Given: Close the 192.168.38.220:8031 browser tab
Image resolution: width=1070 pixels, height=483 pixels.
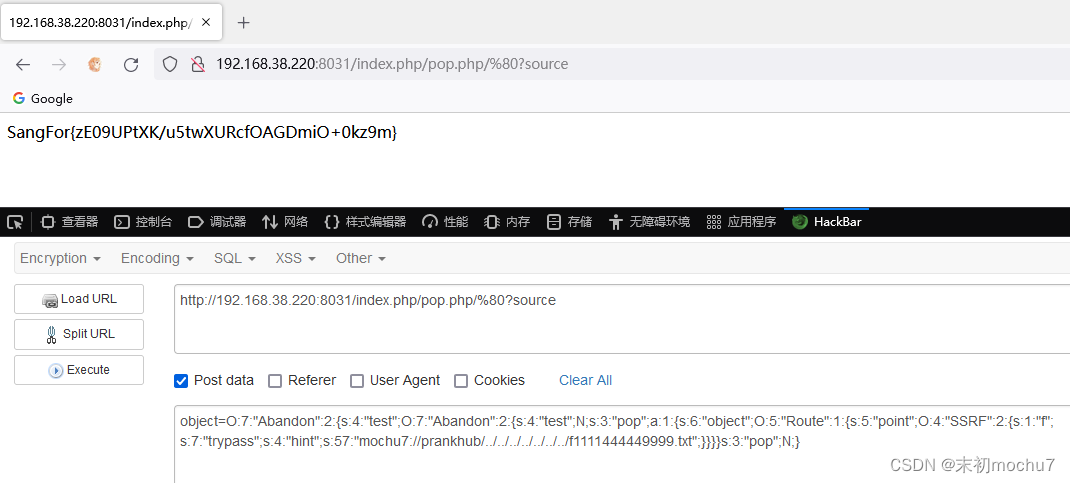Looking at the screenshot, I should click(206, 22).
